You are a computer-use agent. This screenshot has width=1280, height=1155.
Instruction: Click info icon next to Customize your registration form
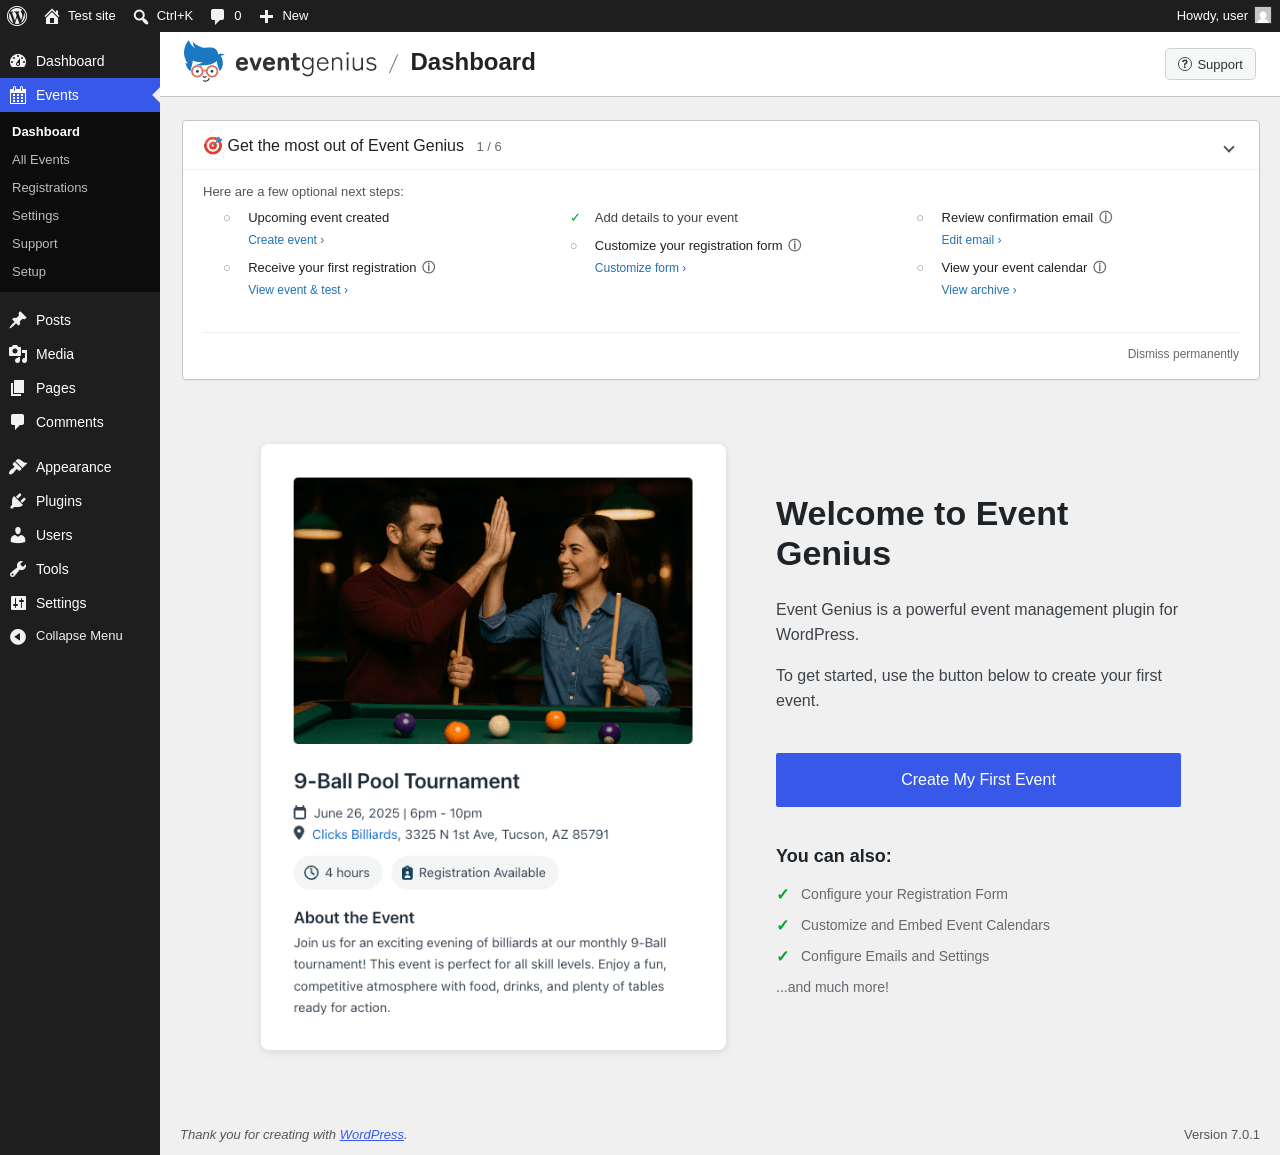coord(795,245)
